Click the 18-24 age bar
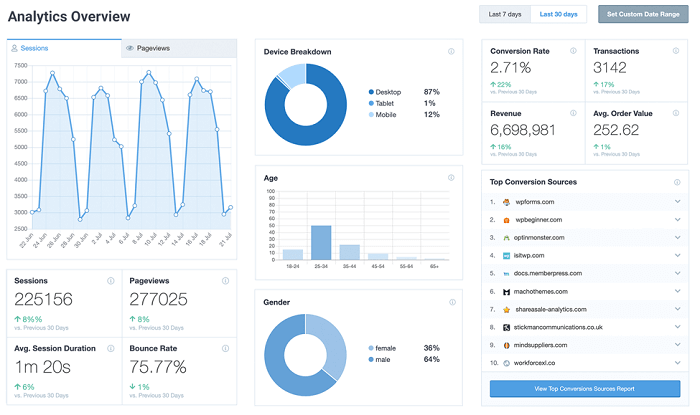The image size is (700, 415). (x=293, y=254)
